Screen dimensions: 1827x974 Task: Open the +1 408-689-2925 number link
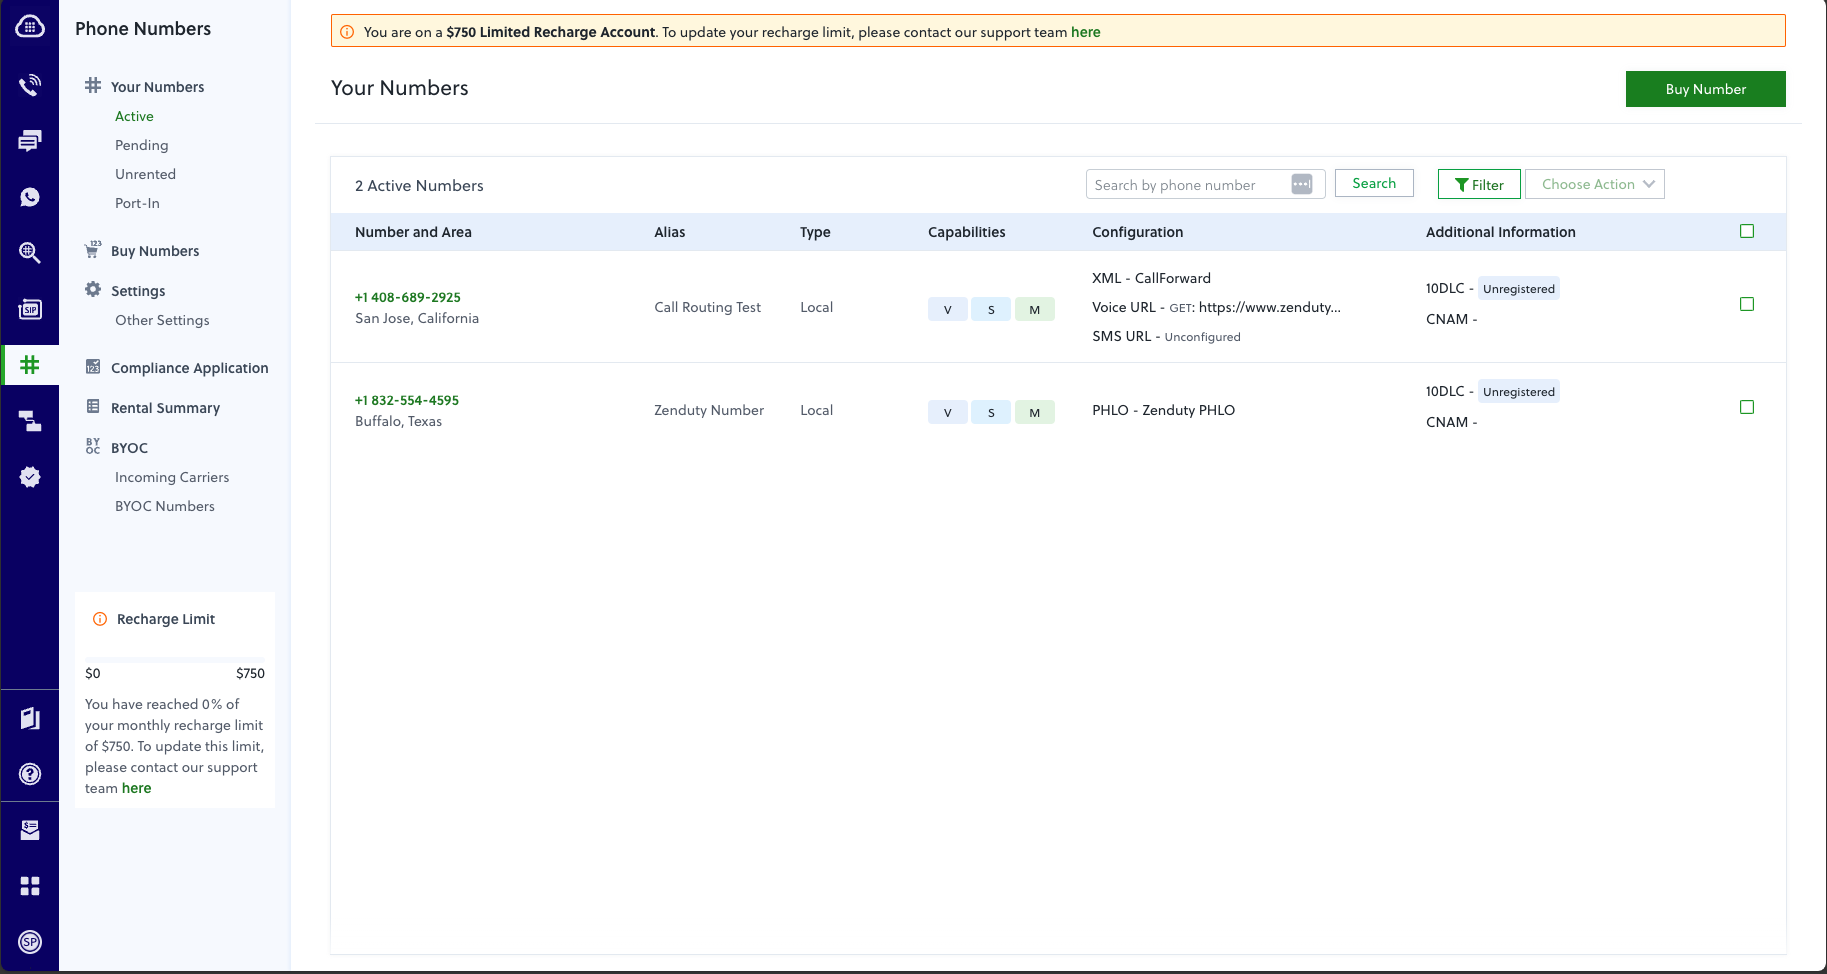pos(408,297)
